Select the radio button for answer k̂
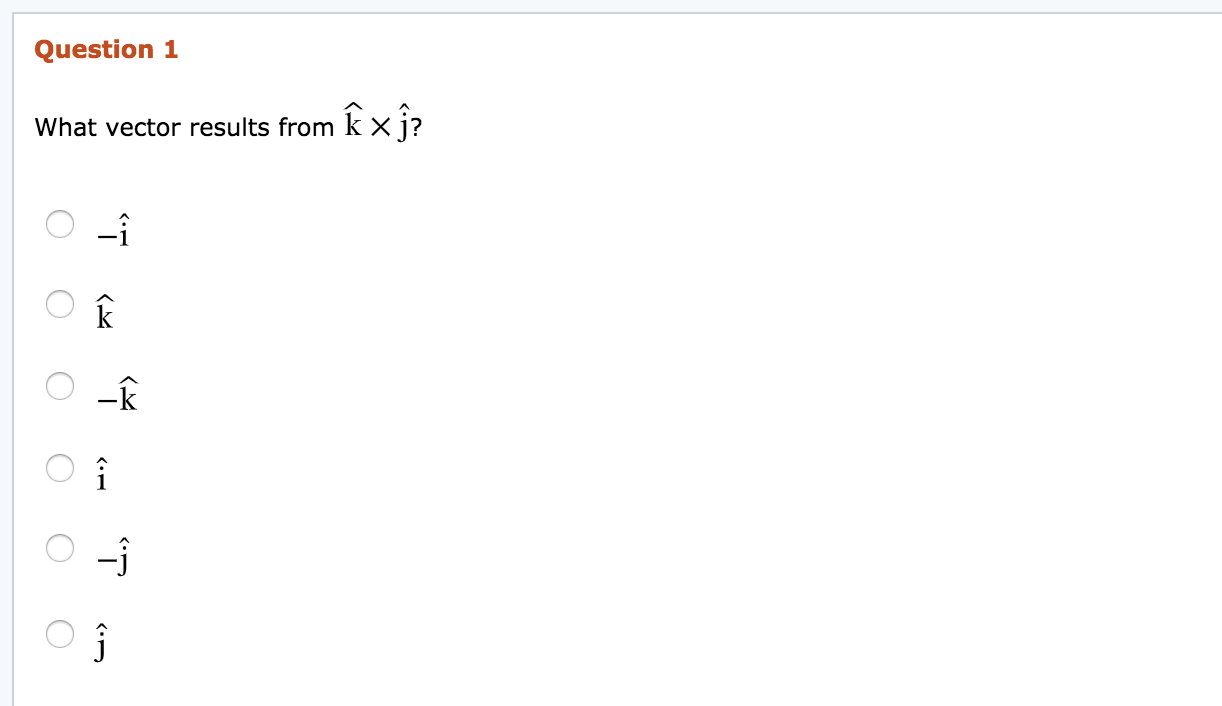 (60, 302)
